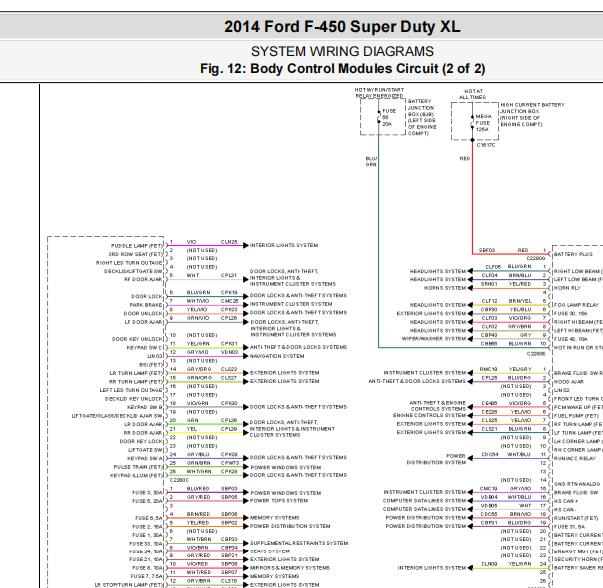The image size is (603, 588).
Task: Click the 'RF DOOR AJAR' label
Action: (143, 279)
